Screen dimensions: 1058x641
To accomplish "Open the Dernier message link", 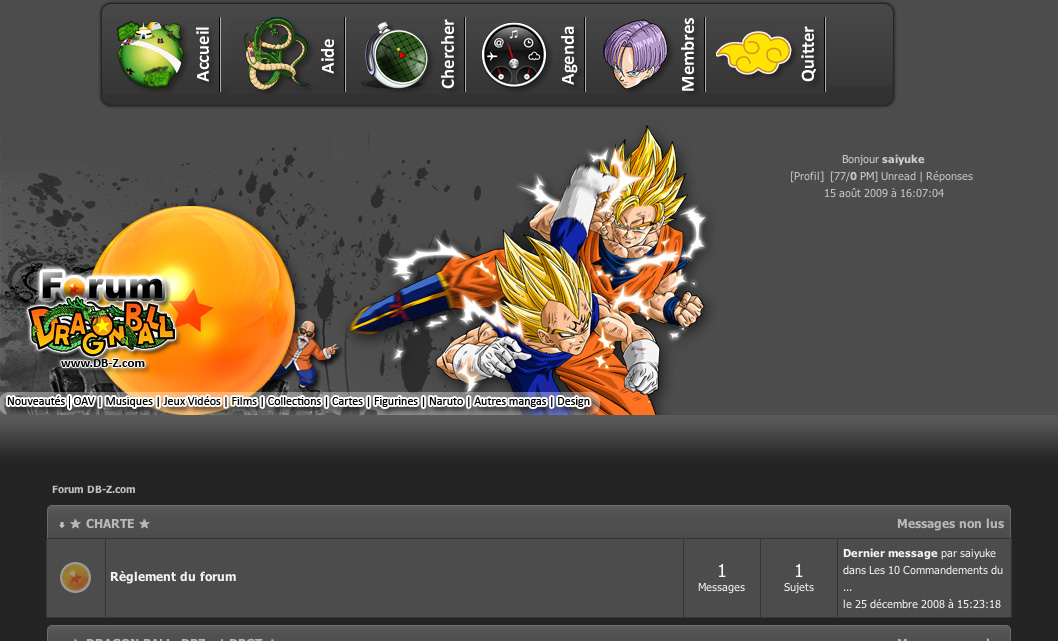I will click(890, 553).
